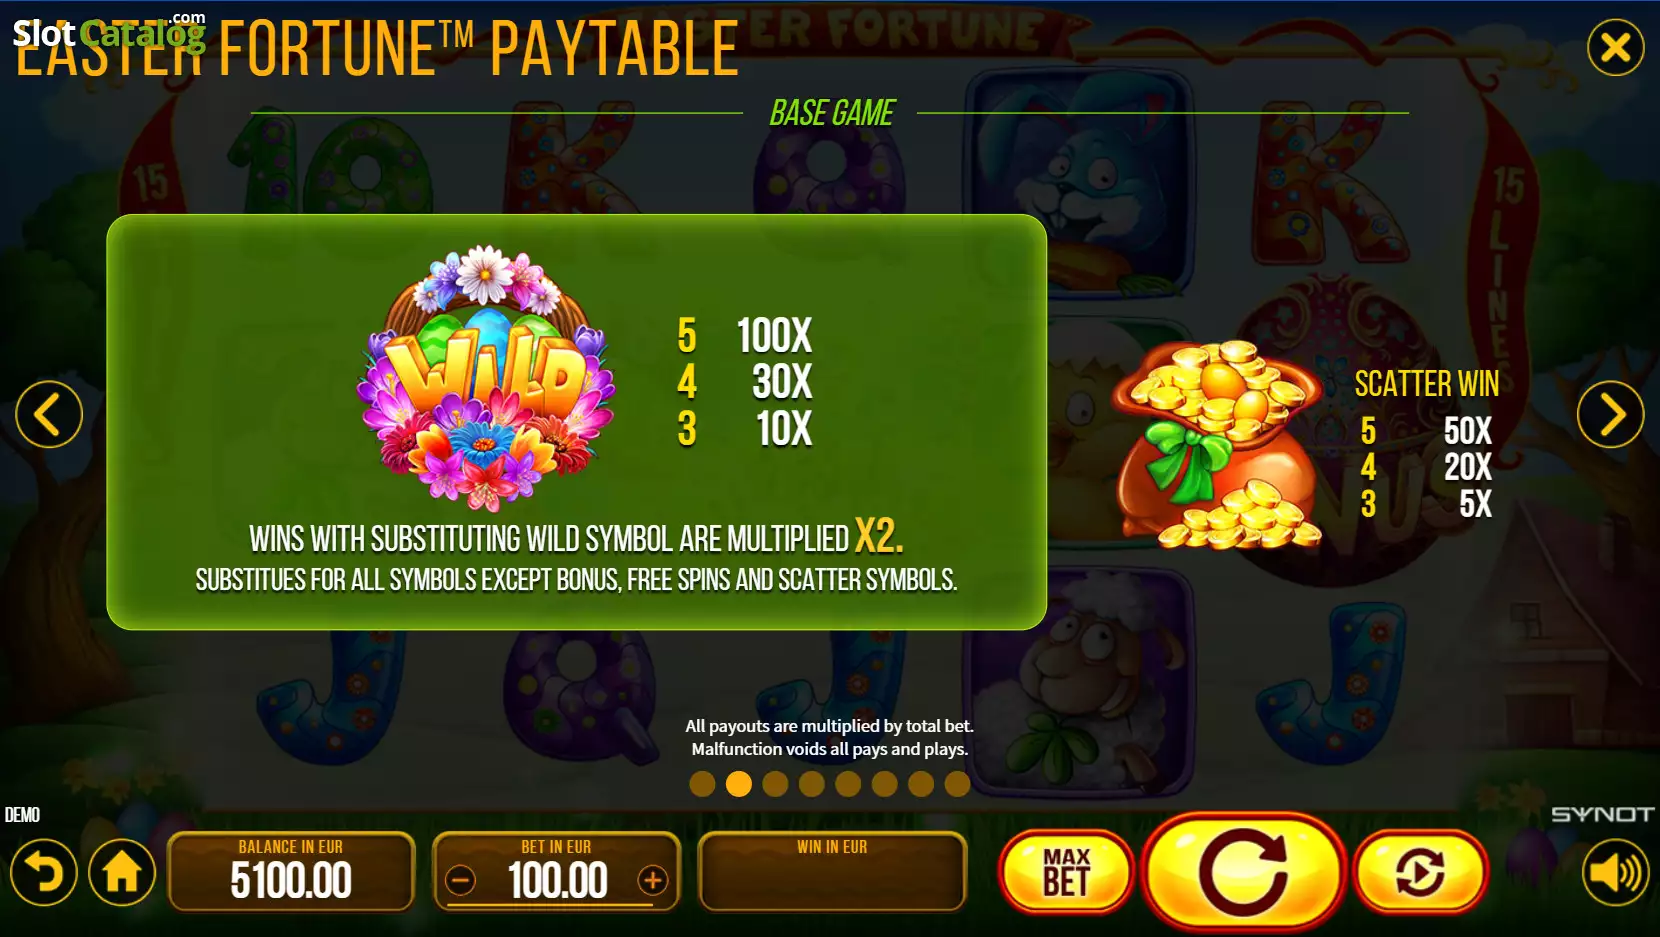Click the back arrow icon above balance
The width and height of the screenshot is (1660, 937).
43,873
